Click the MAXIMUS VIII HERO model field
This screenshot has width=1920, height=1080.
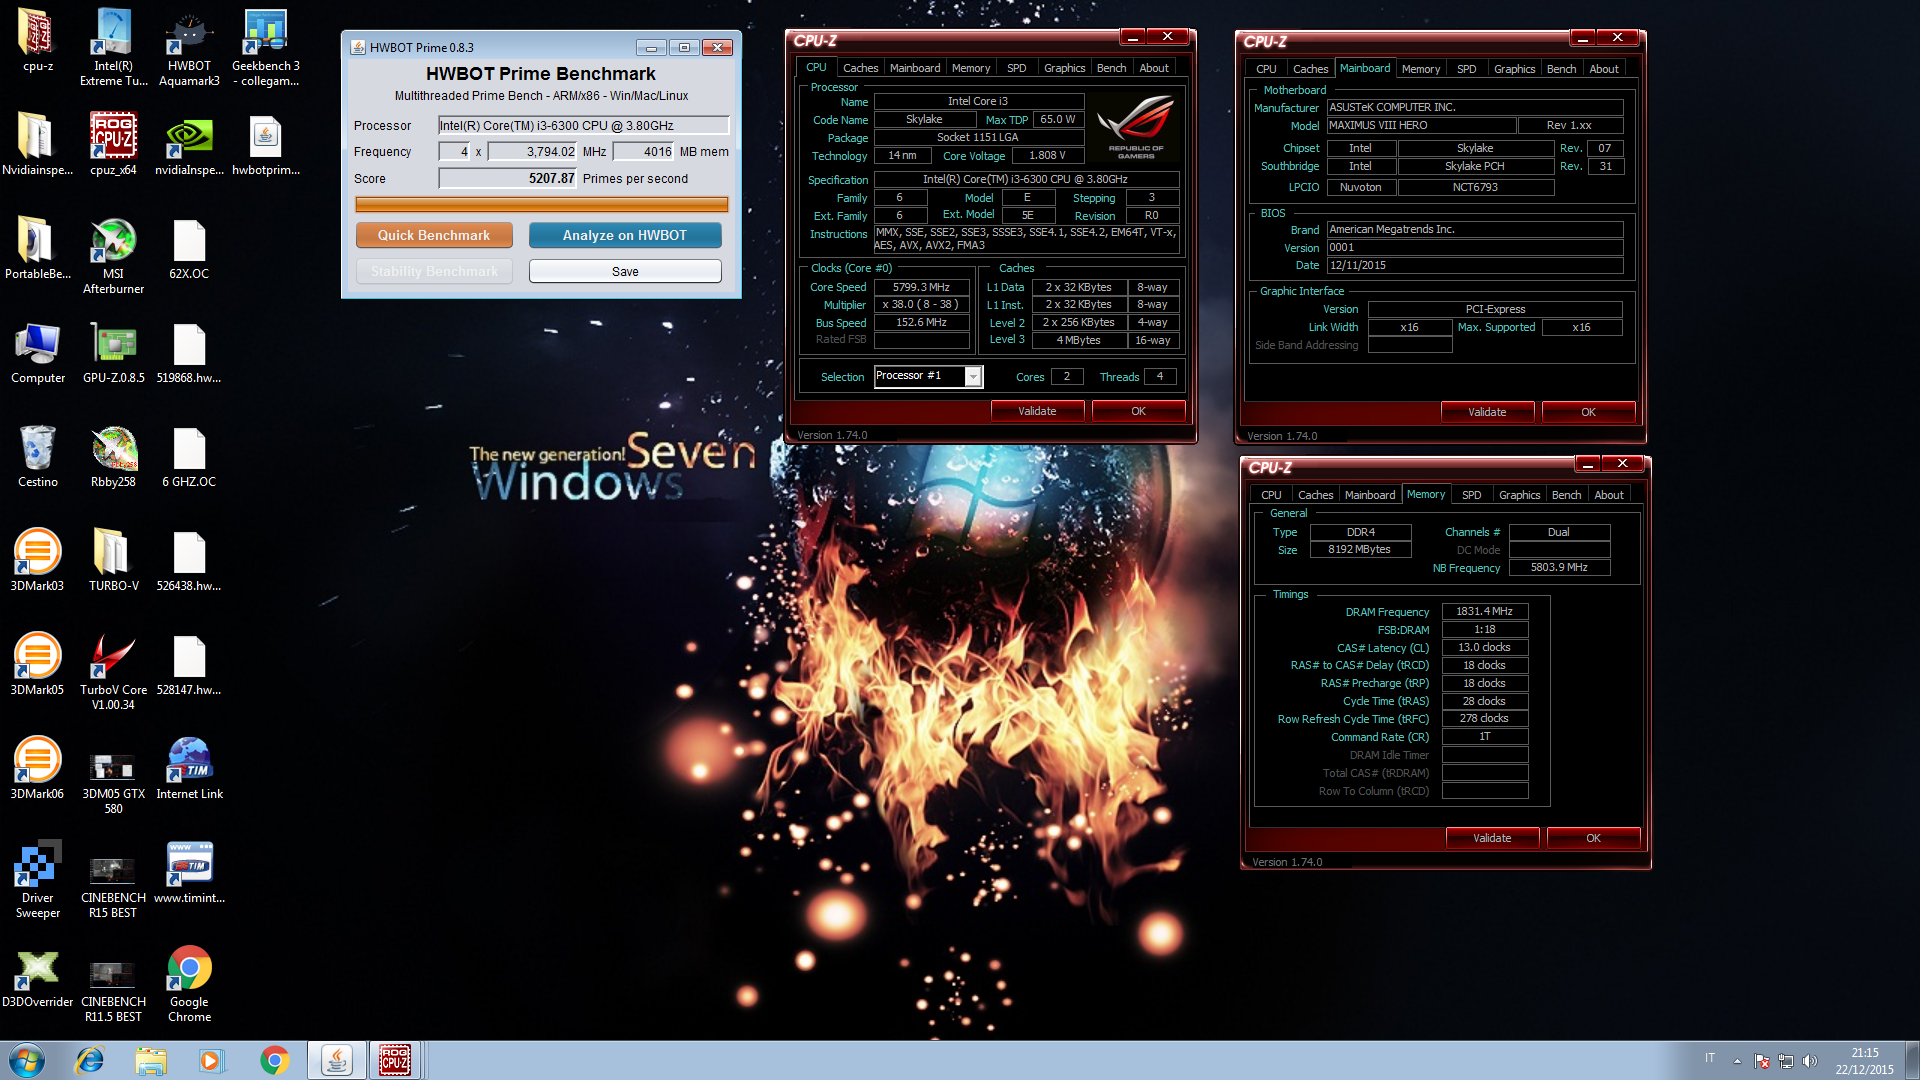(x=1420, y=126)
